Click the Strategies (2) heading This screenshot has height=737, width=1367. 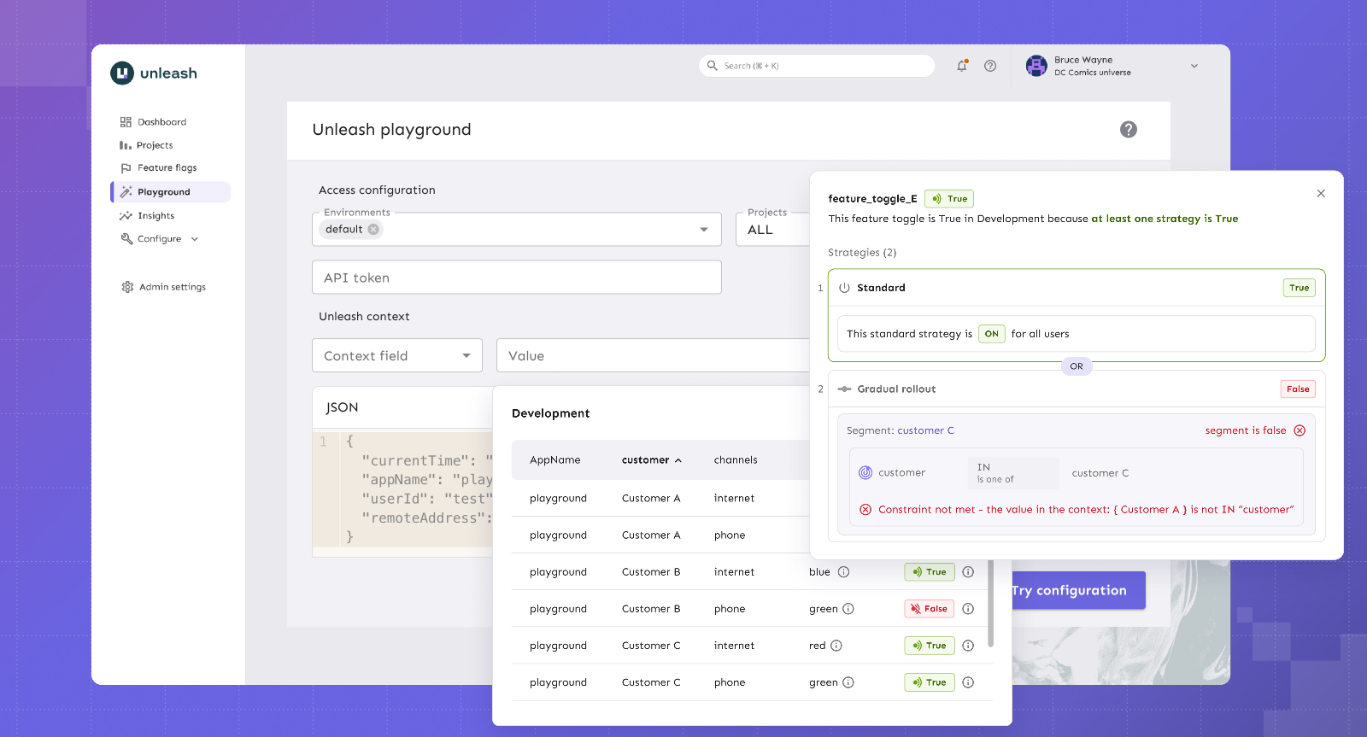[862, 253]
